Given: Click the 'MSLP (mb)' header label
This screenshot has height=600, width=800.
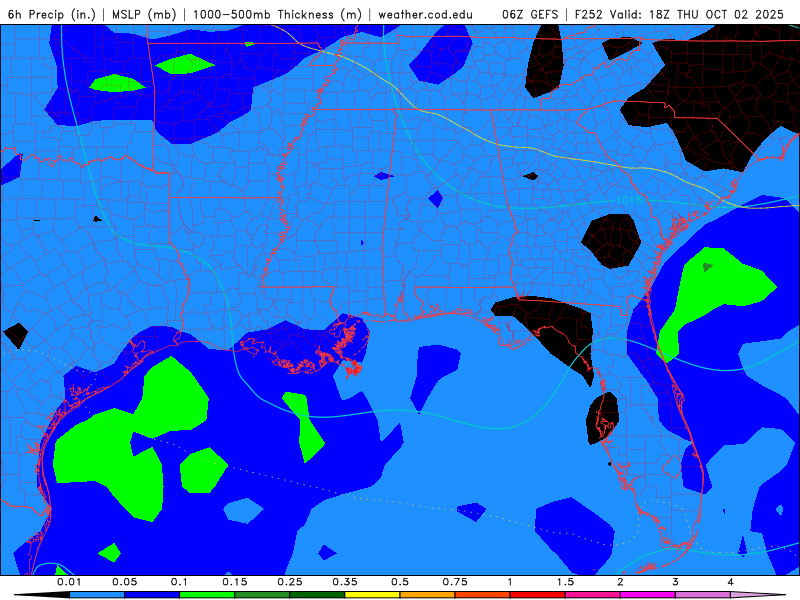Looking at the screenshot, I should pyautogui.click(x=144, y=14).
